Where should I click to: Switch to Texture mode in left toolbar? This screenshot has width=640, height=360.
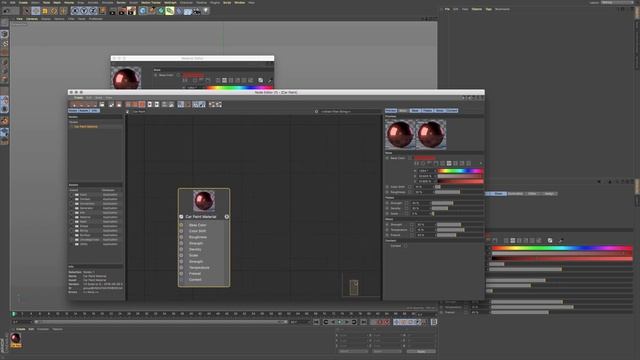point(4,43)
